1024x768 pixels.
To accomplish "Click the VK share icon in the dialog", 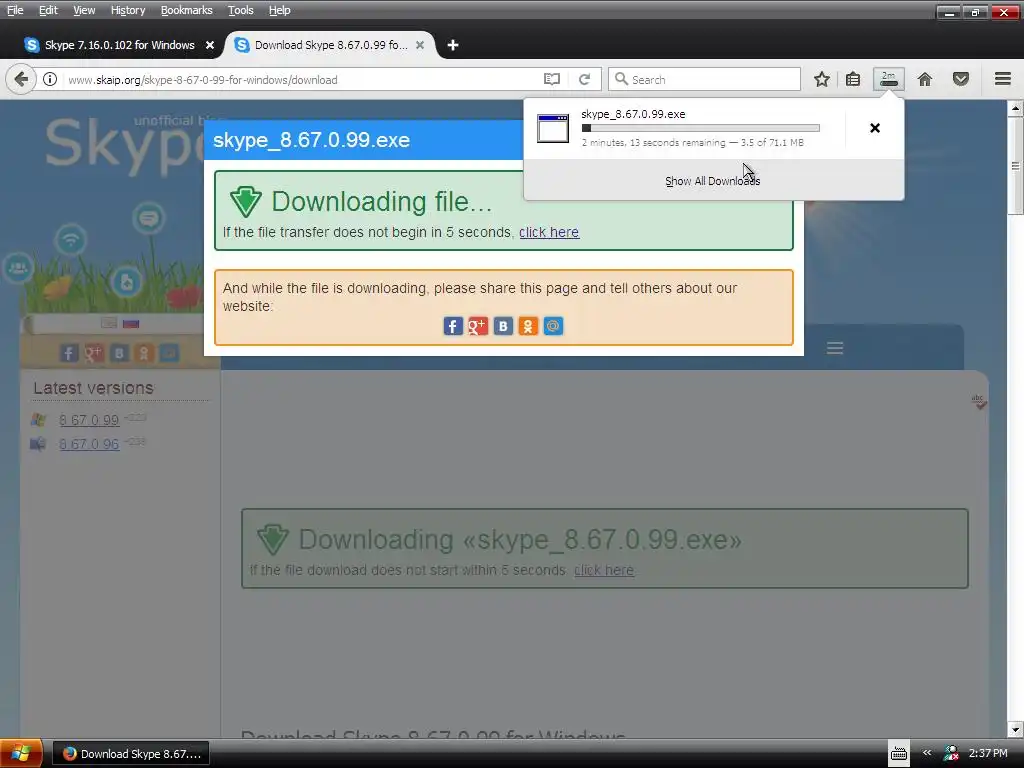I will pos(503,326).
